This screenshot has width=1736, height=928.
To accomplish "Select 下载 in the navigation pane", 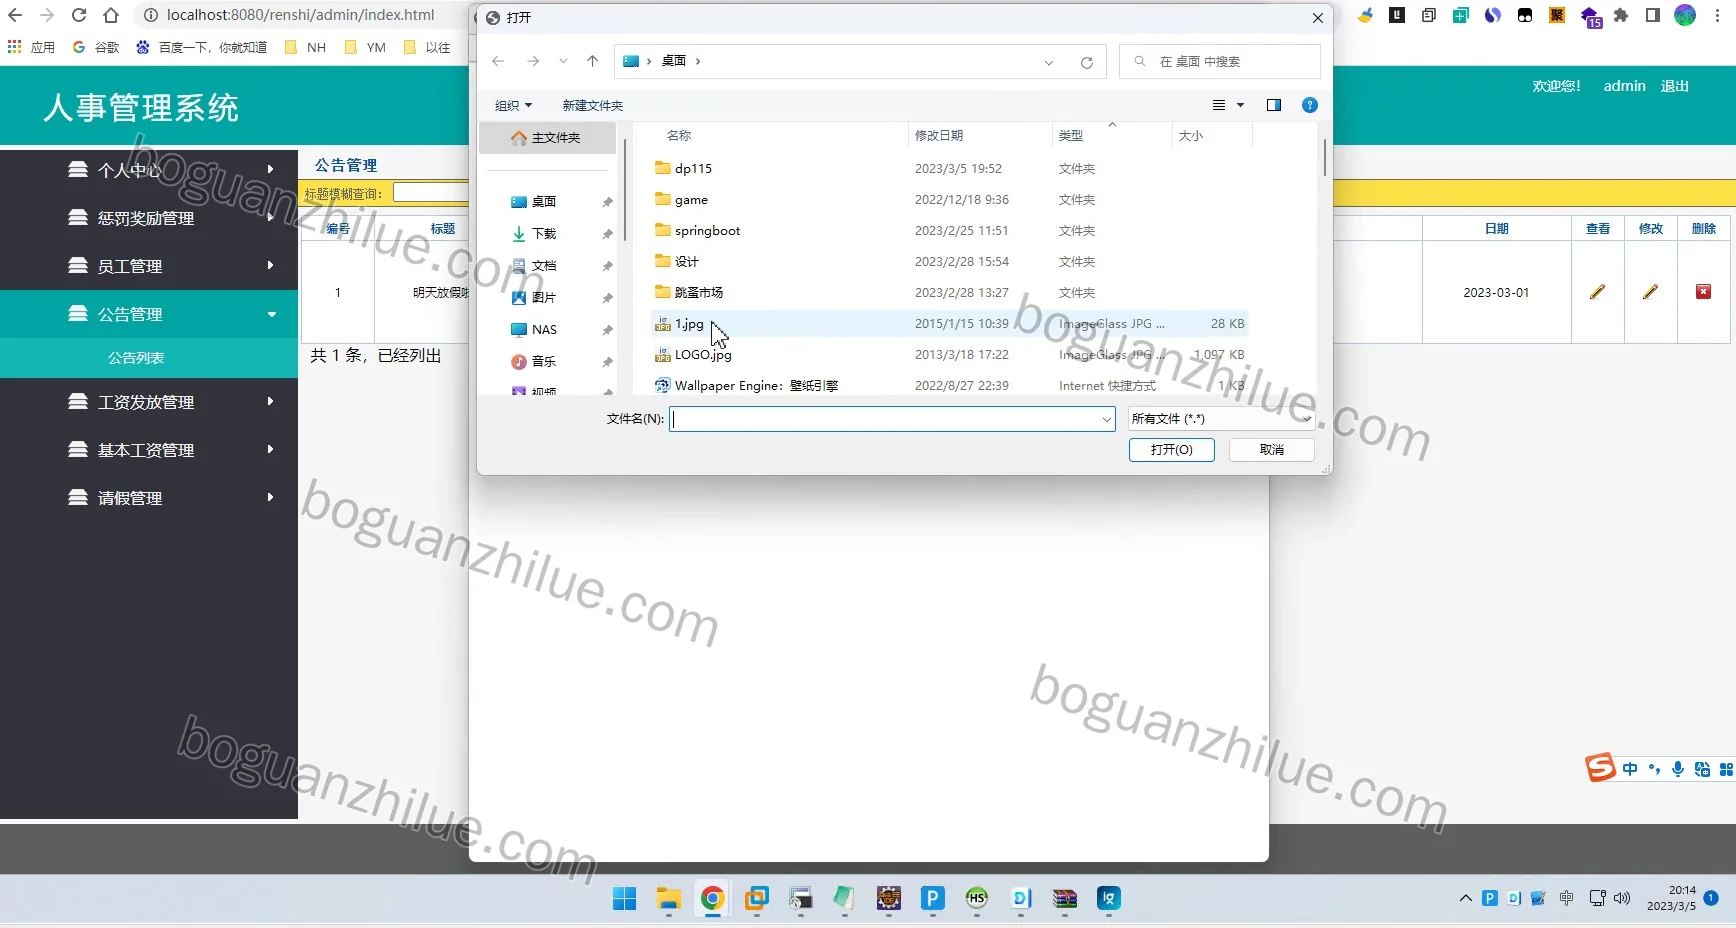I will [x=545, y=233].
